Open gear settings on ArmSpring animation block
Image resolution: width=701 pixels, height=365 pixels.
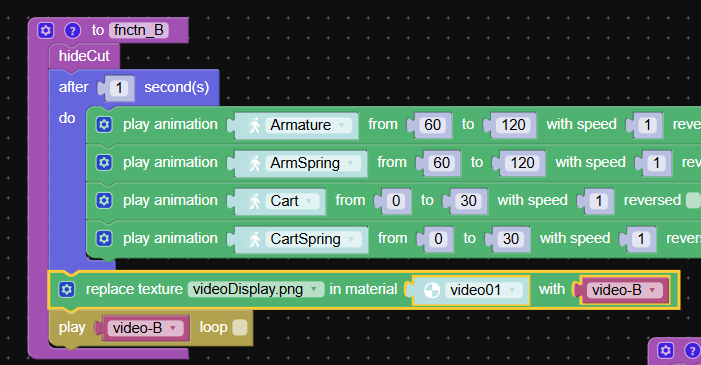[104, 162]
